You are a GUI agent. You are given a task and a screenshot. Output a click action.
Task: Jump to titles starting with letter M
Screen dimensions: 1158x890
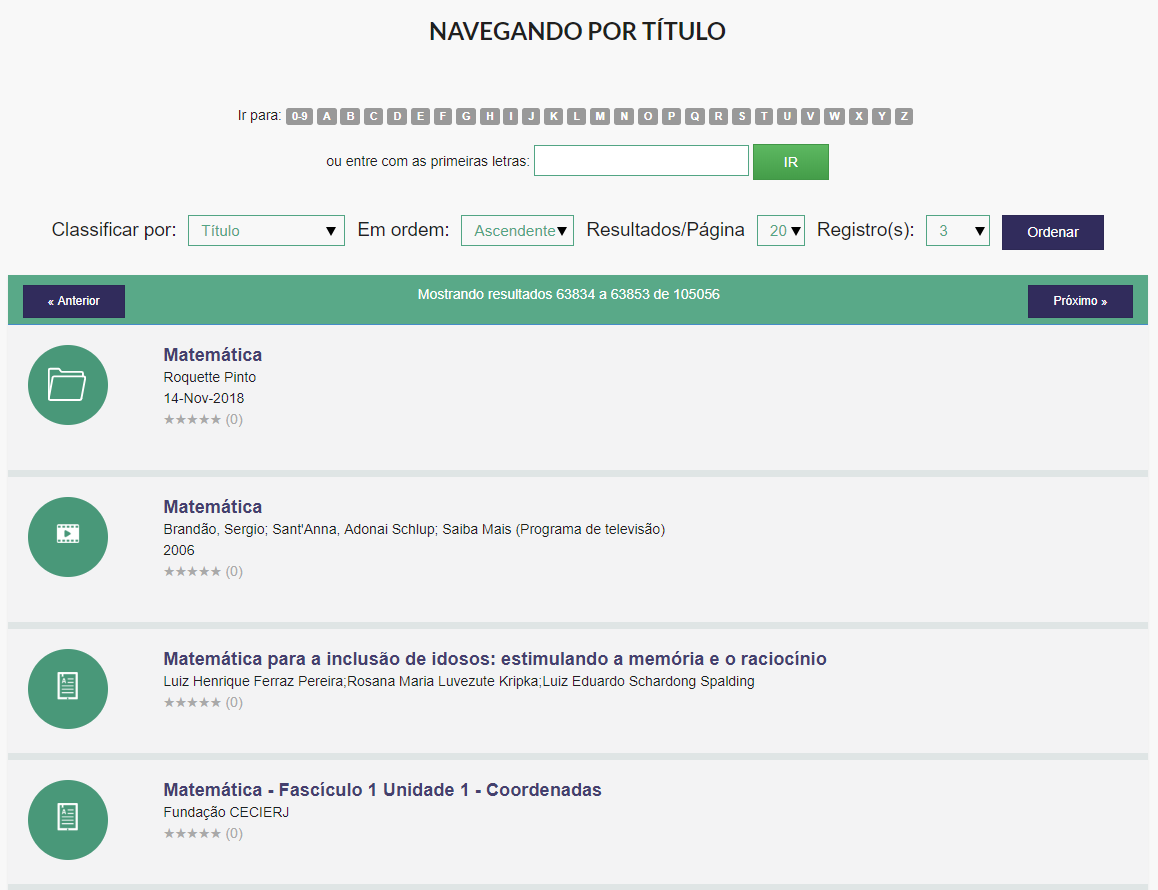[x=600, y=117]
